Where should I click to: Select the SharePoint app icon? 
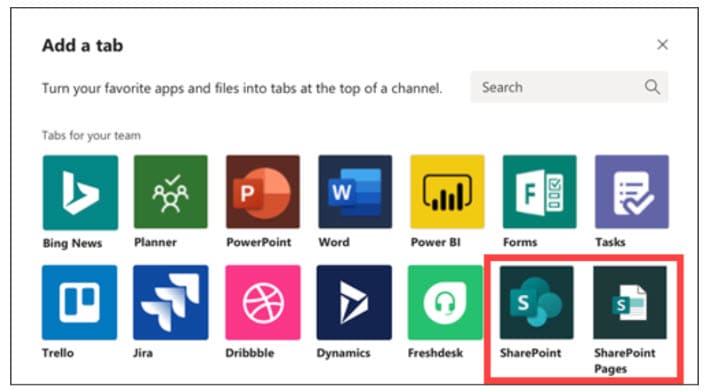537,302
